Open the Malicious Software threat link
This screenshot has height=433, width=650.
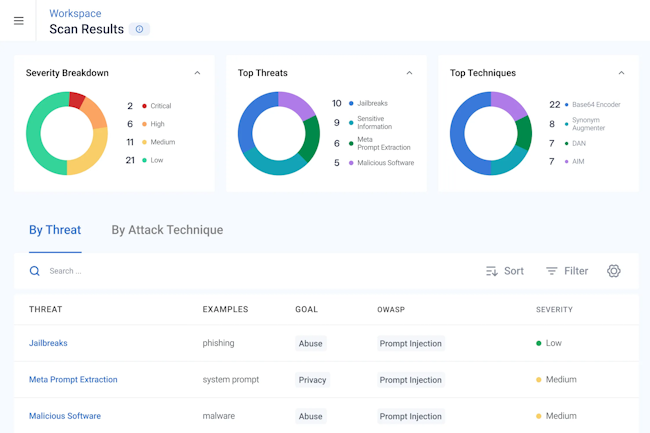(64, 416)
